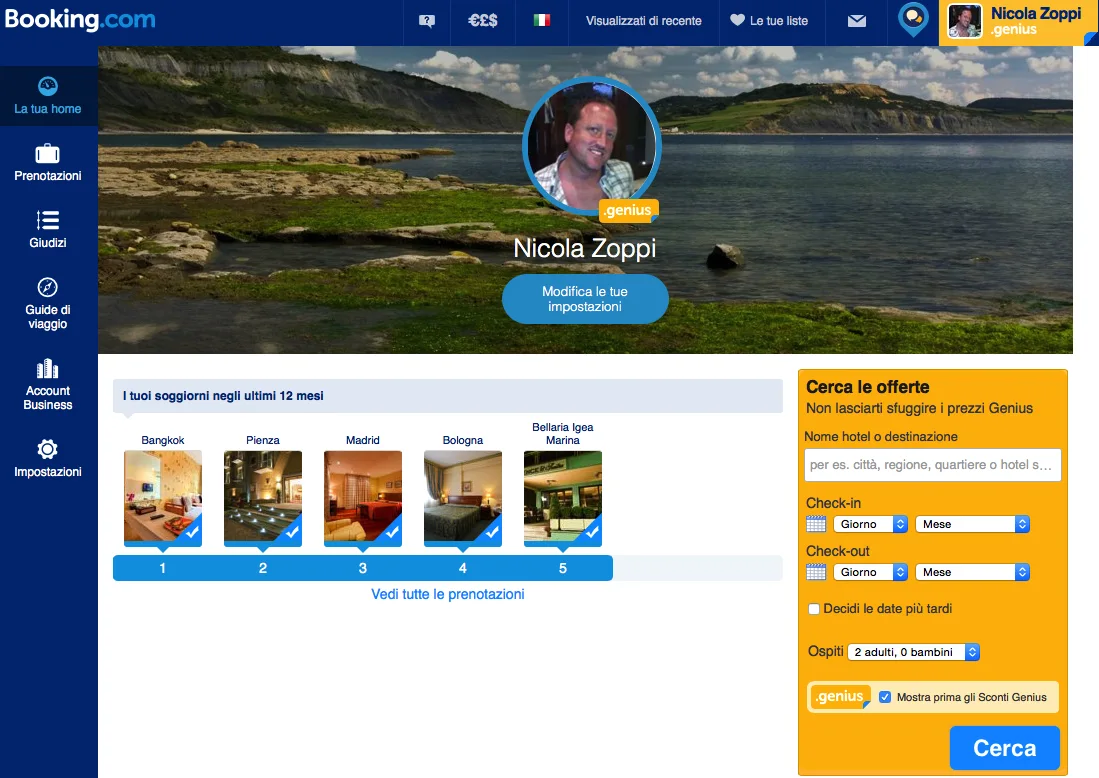Click the heart icon beside Le tue liste
Image resolution: width=1099 pixels, height=778 pixels.
737,20
